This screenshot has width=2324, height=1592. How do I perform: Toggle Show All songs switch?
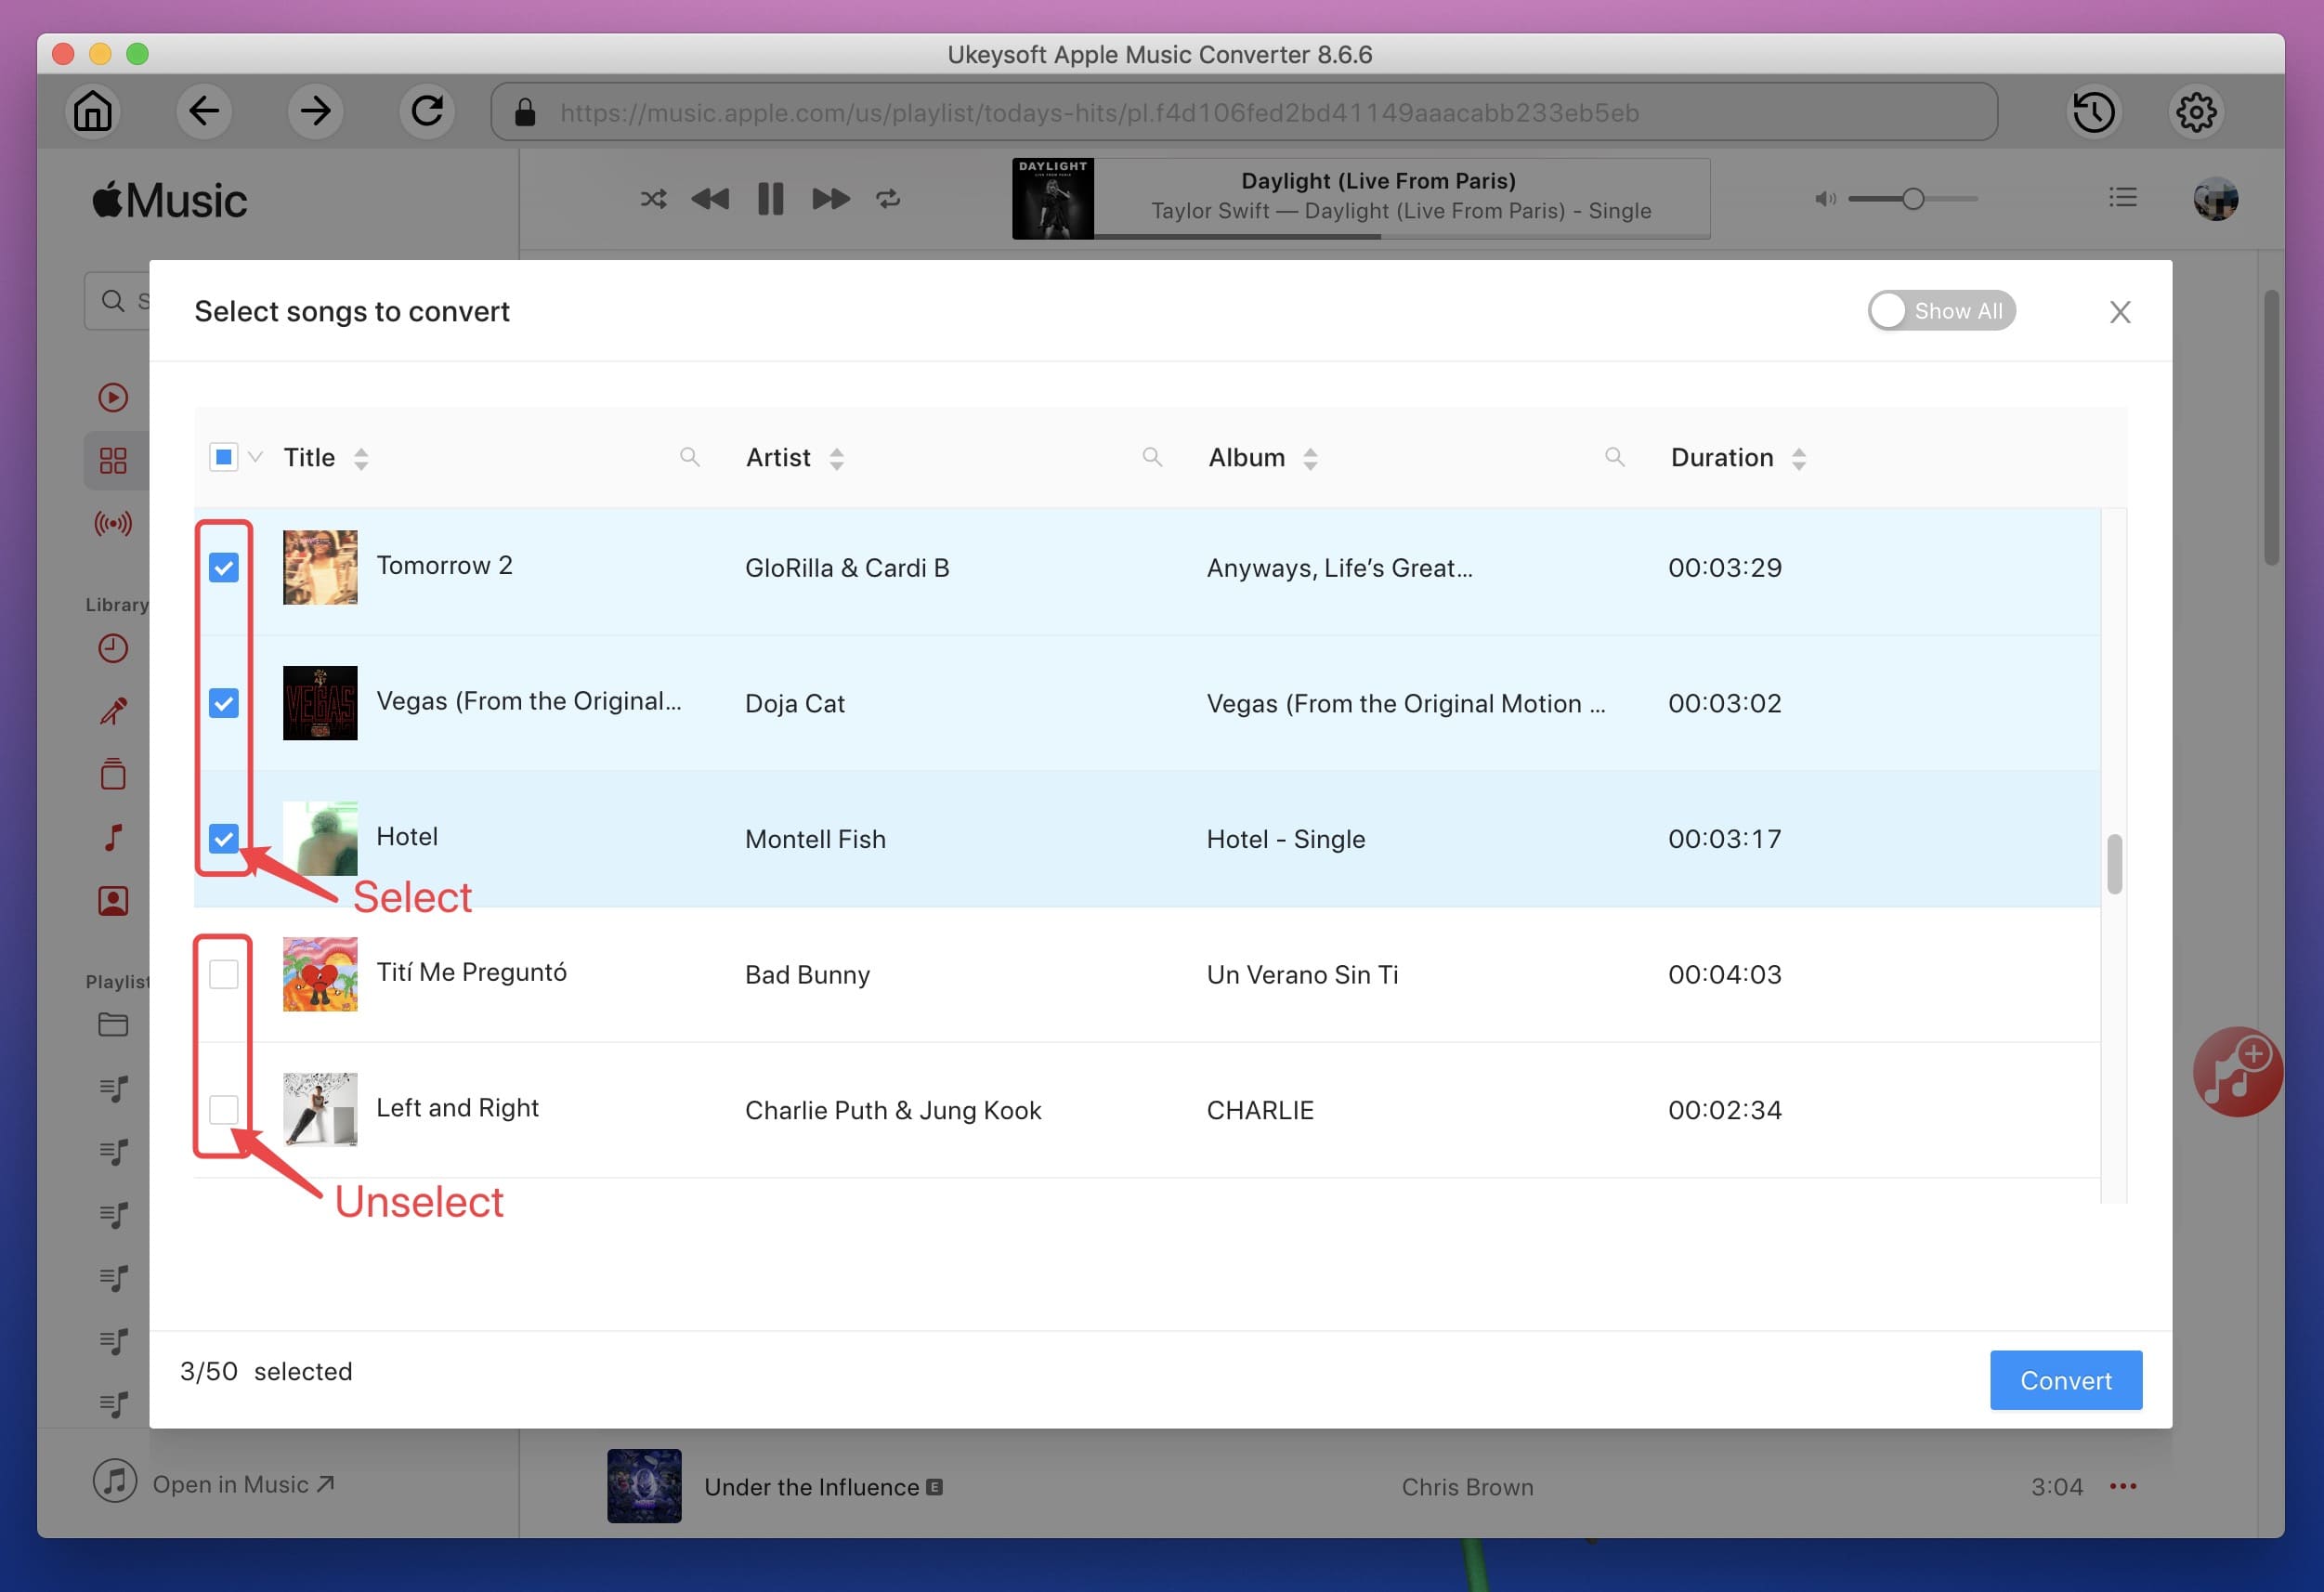pos(1939,309)
